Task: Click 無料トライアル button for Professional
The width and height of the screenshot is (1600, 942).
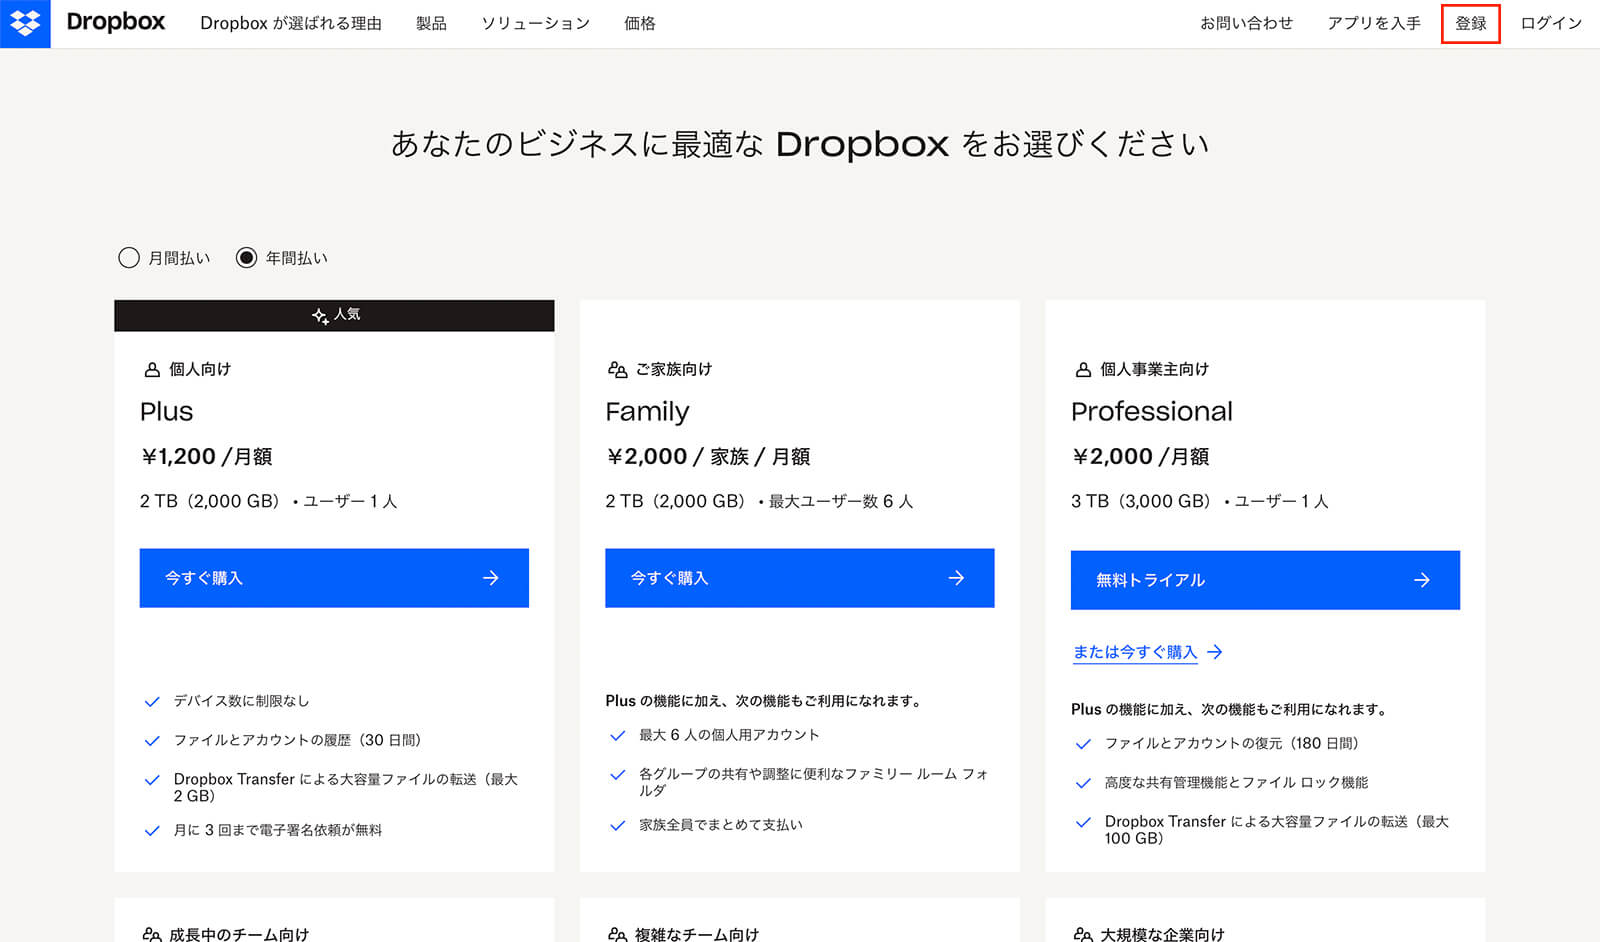Action: click(1265, 580)
